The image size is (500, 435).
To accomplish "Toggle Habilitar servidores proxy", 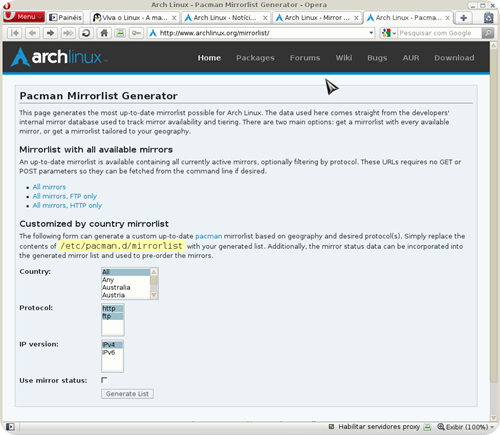I will click(375, 427).
